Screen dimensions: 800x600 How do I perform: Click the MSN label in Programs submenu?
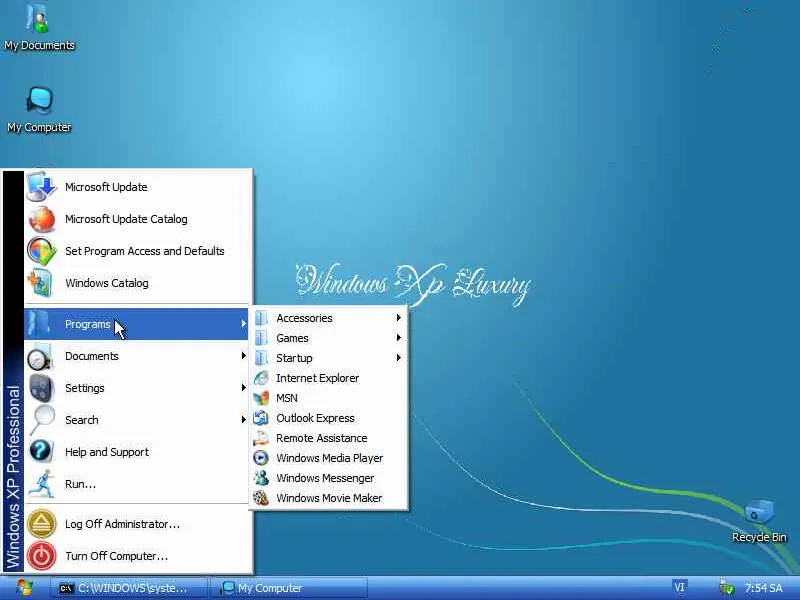click(x=287, y=398)
